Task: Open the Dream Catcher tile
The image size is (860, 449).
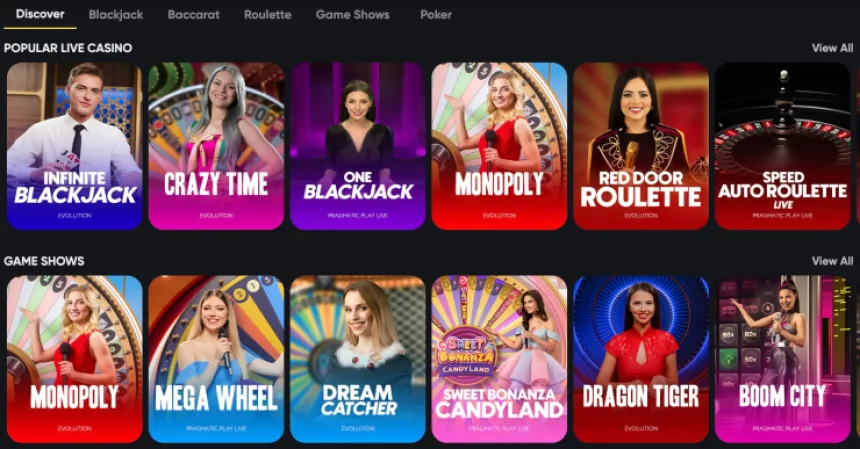Action: click(358, 359)
